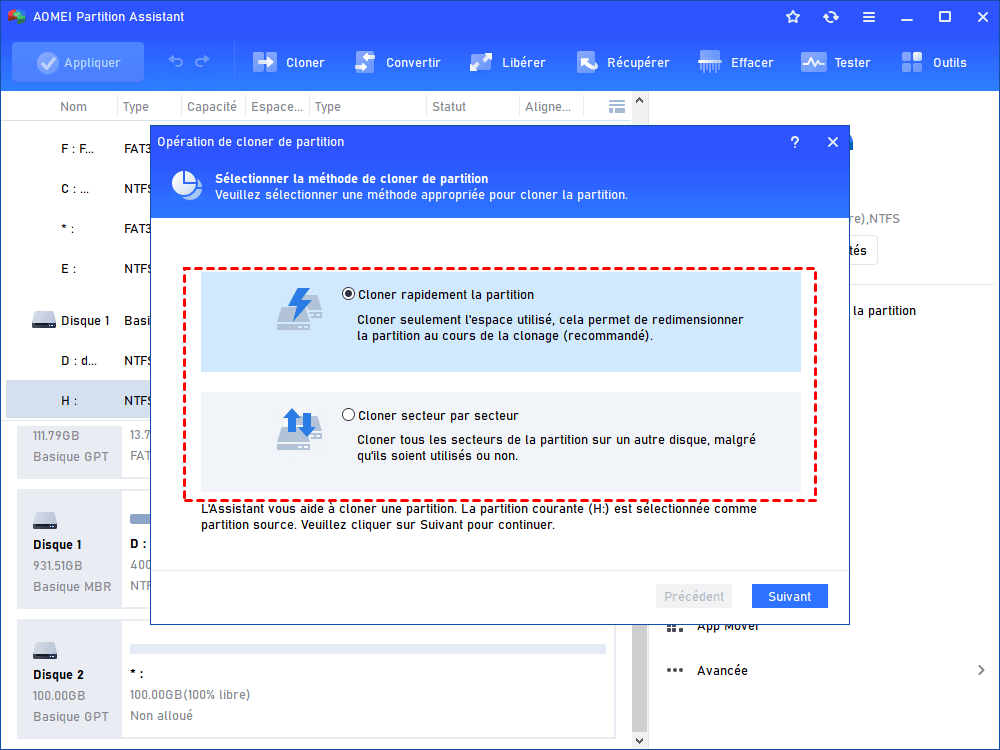1000x750 pixels.
Task: Click the Précédent button
Action: pyautogui.click(x=694, y=596)
